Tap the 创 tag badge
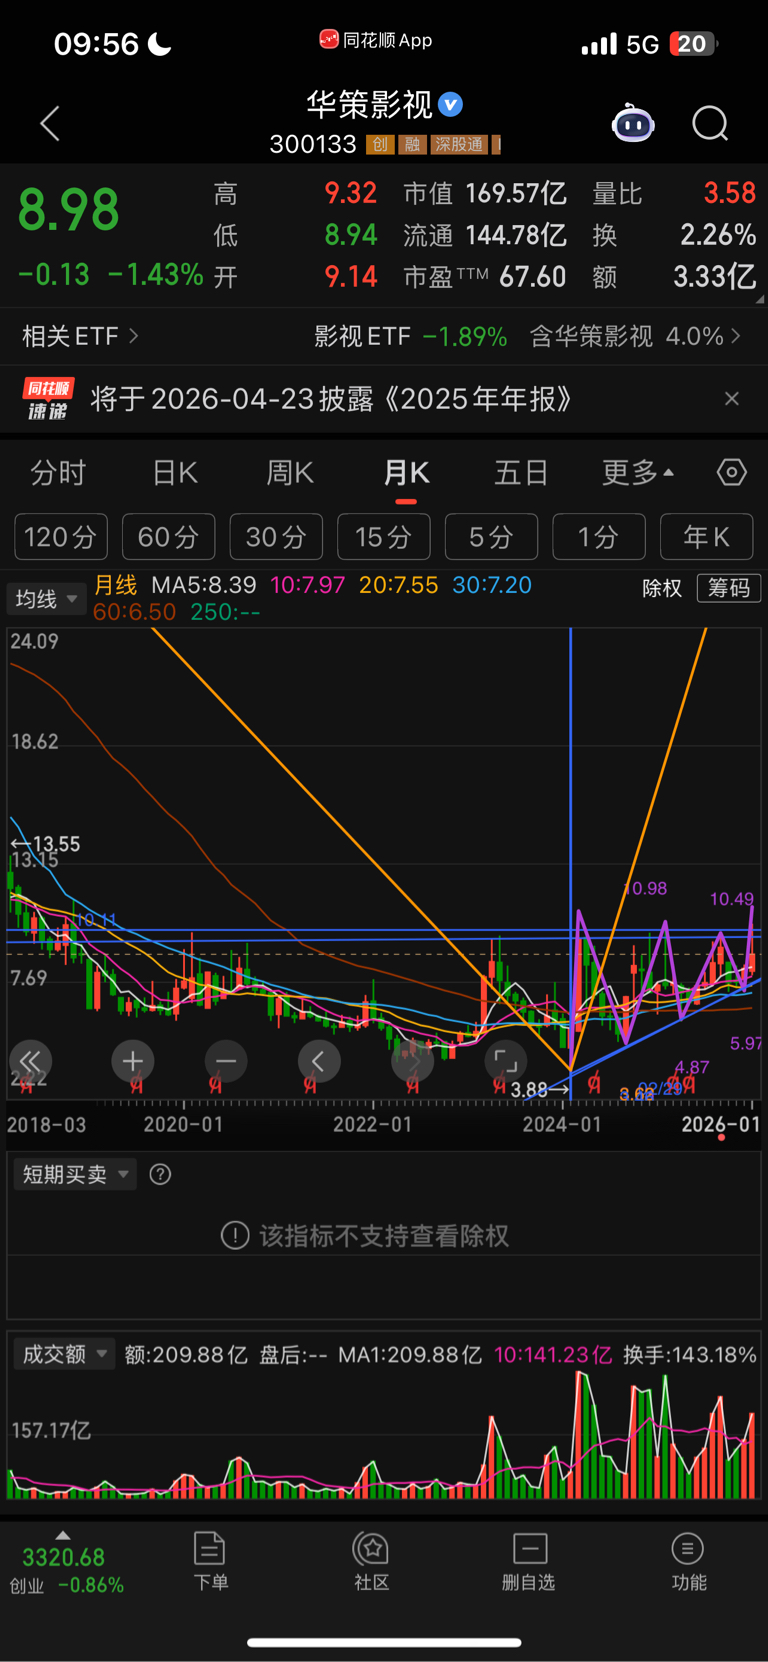Image resolution: width=768 pixels, height=1662 pixels. coord(380,145)
